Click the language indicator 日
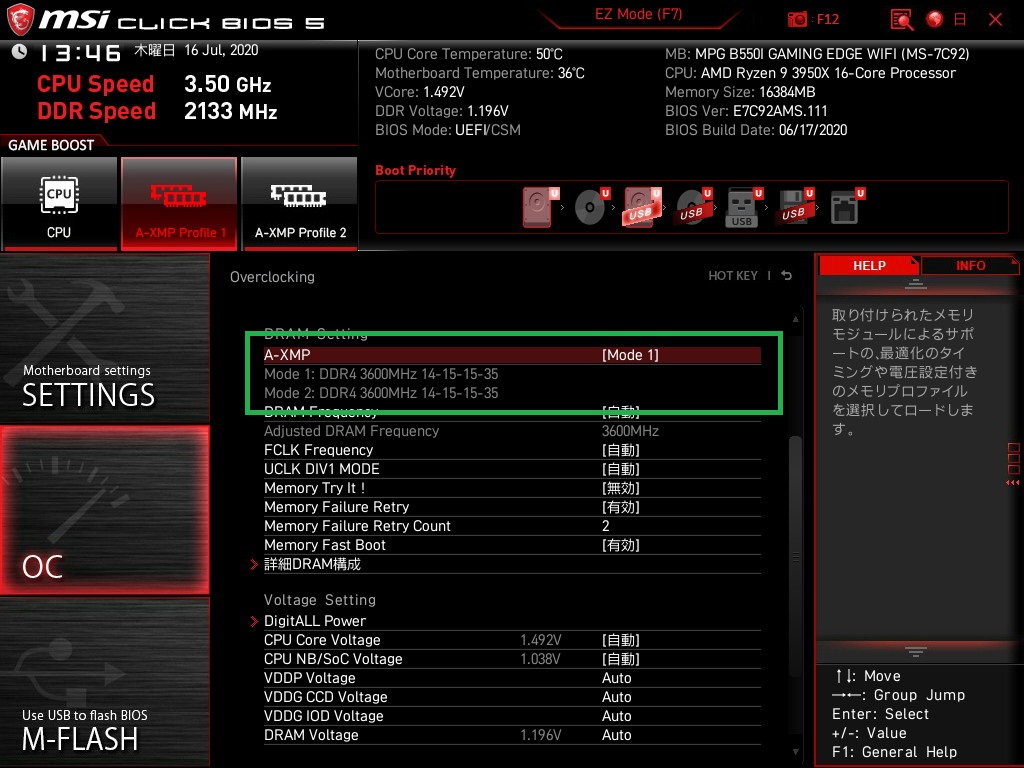Viewport: 1024px width, 768px height. pyautogui.click(x=960, y=20)
